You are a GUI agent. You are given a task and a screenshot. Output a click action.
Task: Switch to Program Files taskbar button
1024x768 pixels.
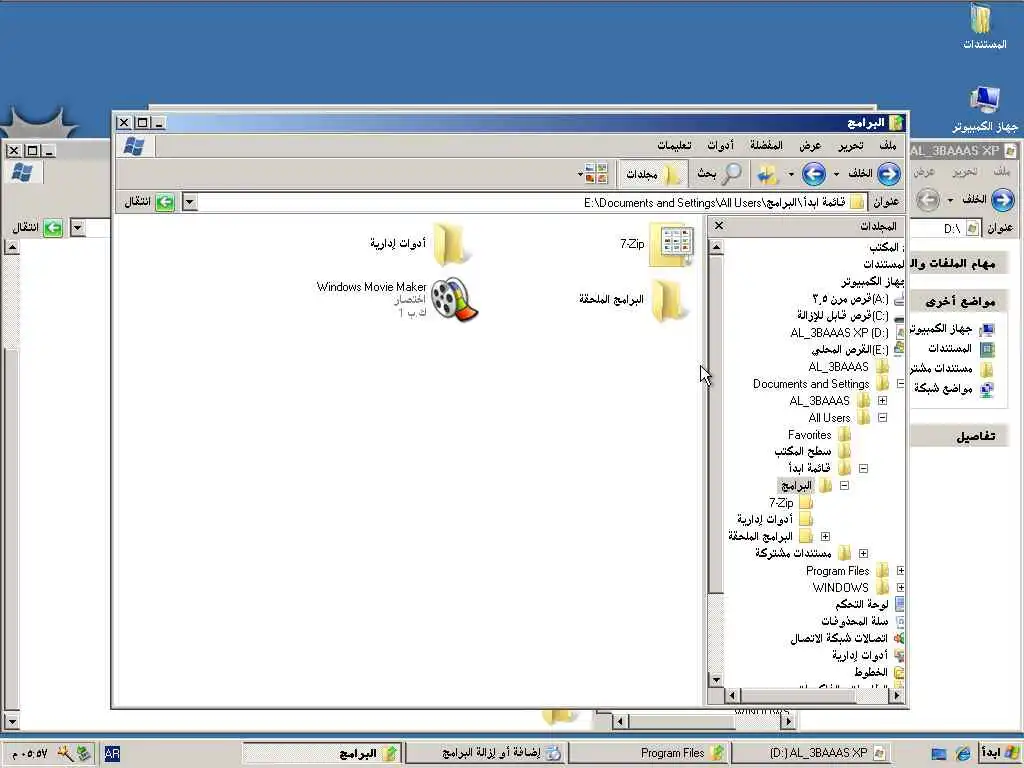[x=650, y=753]
